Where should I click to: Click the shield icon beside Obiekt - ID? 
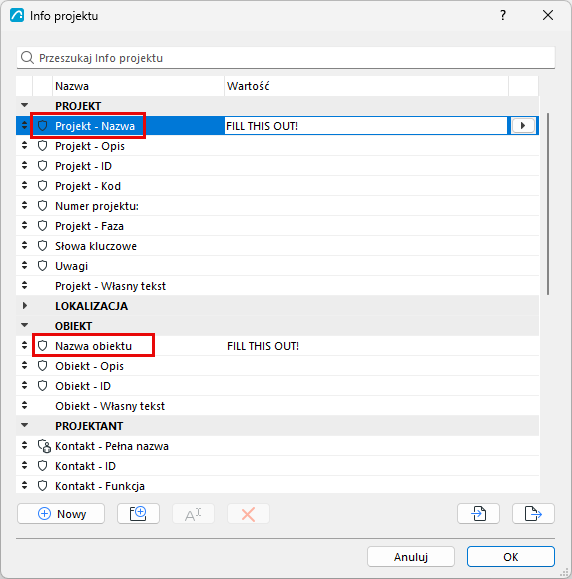coord(42,386)
